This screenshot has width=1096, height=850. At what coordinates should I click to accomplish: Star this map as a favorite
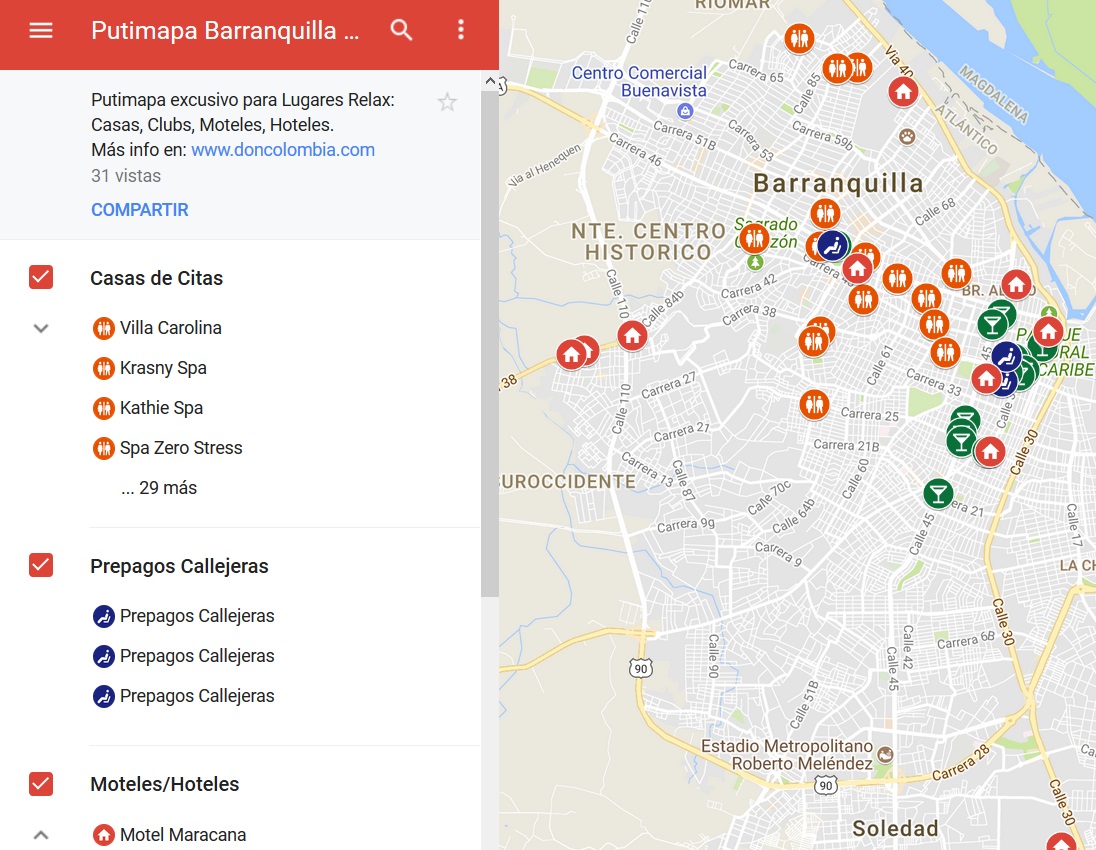(x=447, y=102)
